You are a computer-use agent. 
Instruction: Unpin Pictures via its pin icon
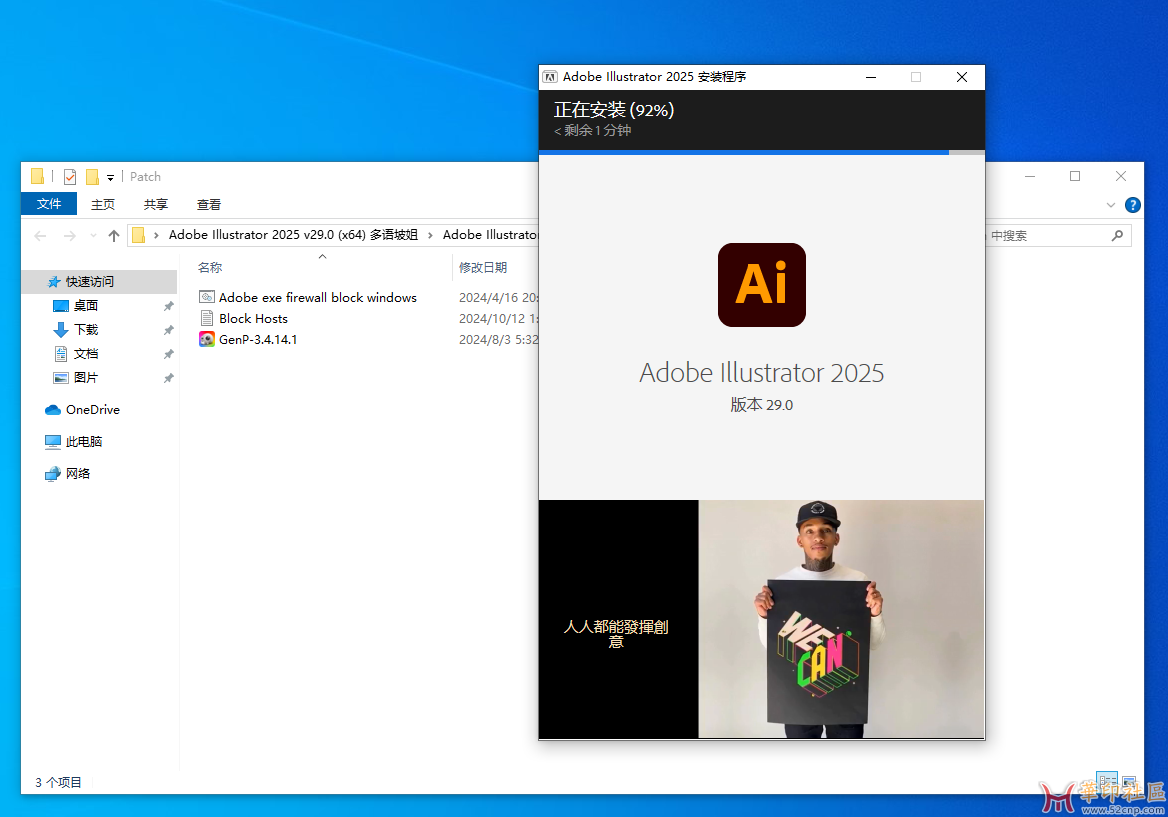168,378
